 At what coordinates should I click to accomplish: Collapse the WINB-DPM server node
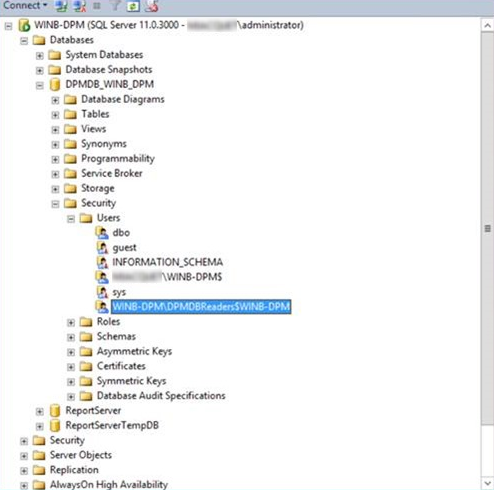point(9,26)
